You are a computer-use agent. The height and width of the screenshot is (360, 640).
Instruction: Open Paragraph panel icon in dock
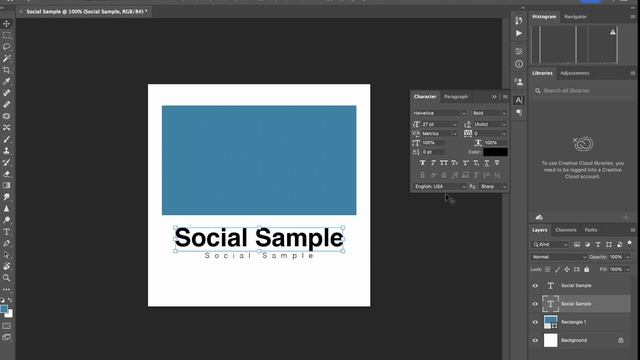519,112
